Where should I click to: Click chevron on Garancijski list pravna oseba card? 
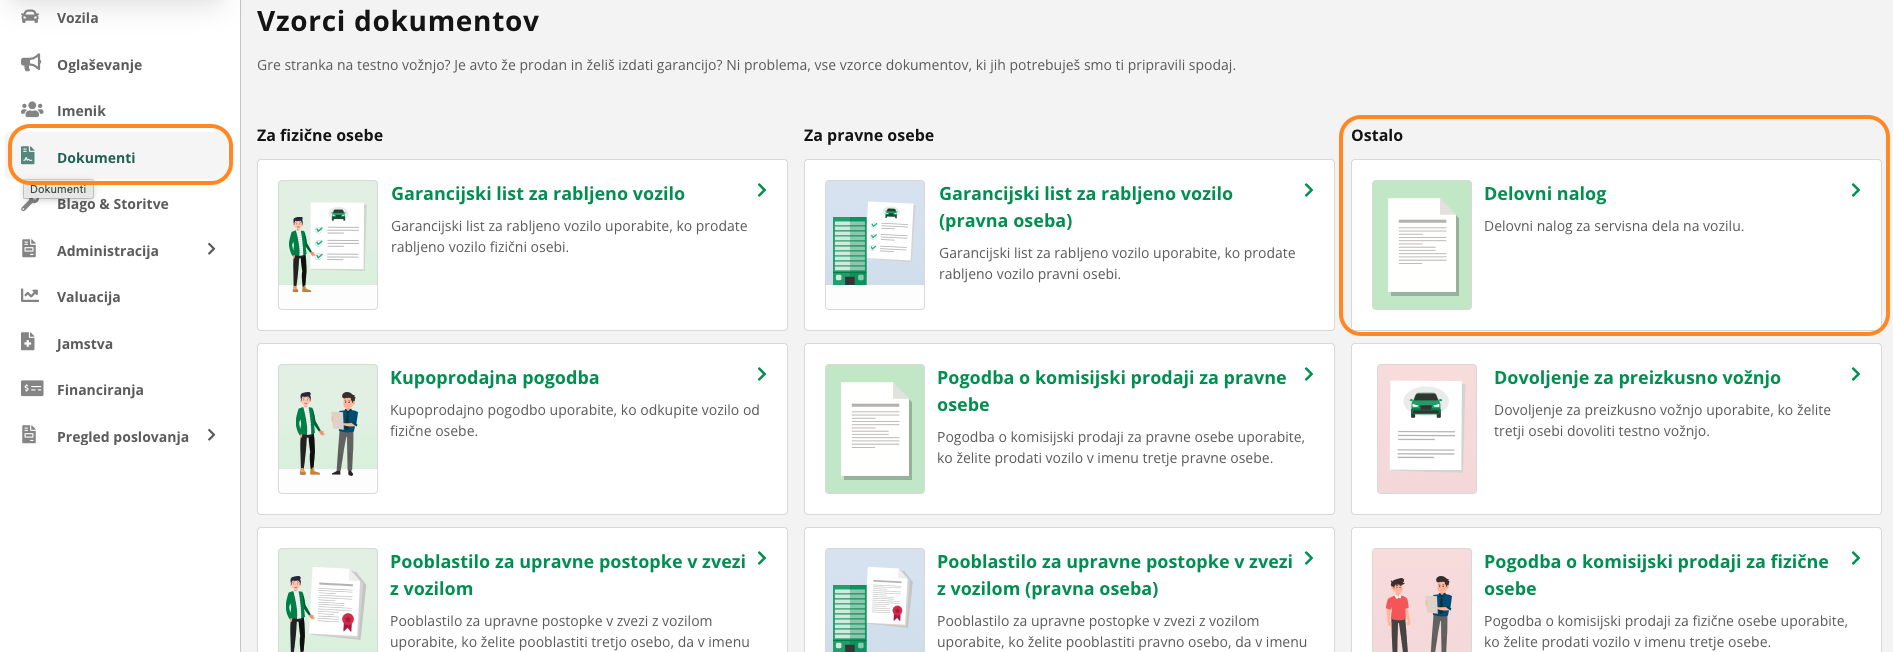pos(1309,190)
